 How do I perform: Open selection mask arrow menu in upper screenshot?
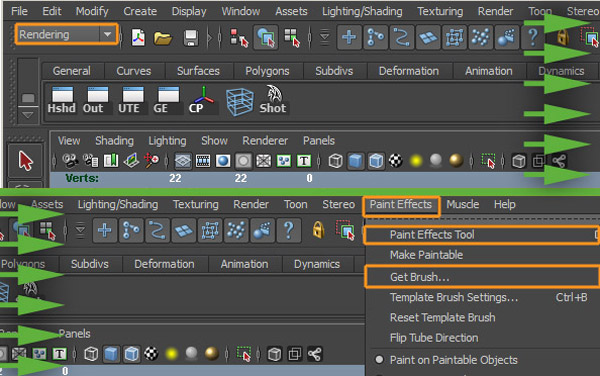click(x=324, y=37)
